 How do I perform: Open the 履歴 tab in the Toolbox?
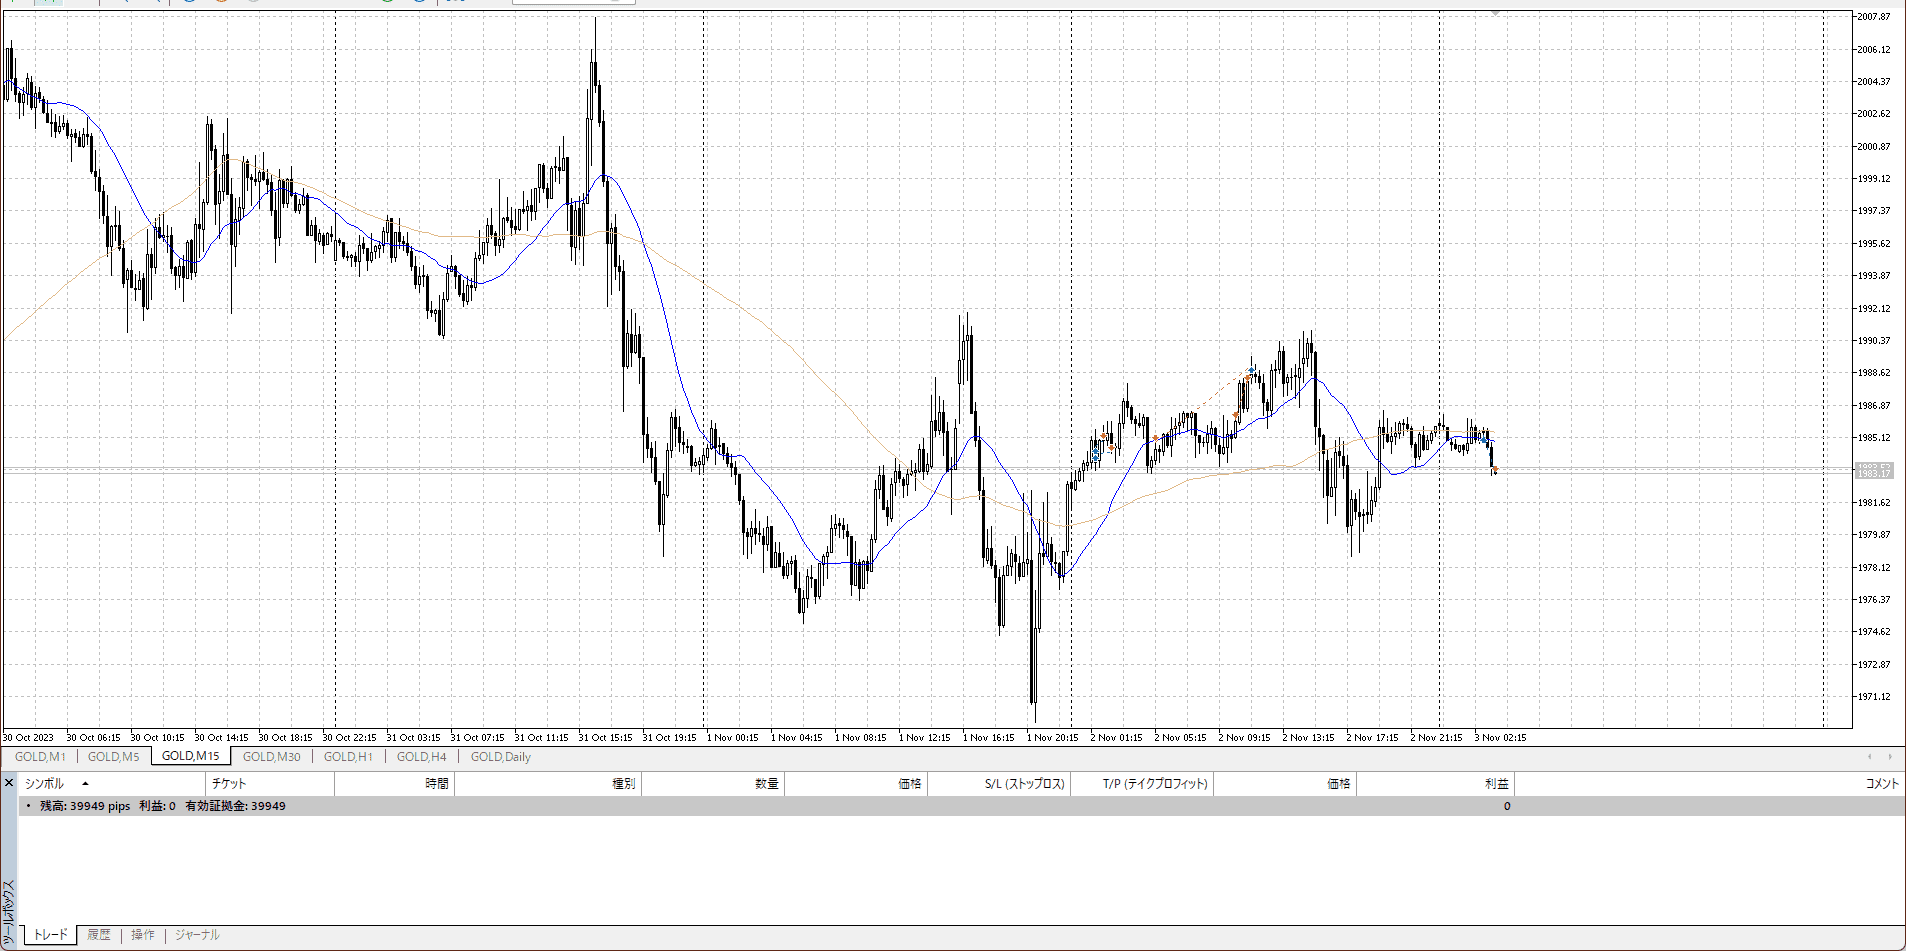coord(98,935)
